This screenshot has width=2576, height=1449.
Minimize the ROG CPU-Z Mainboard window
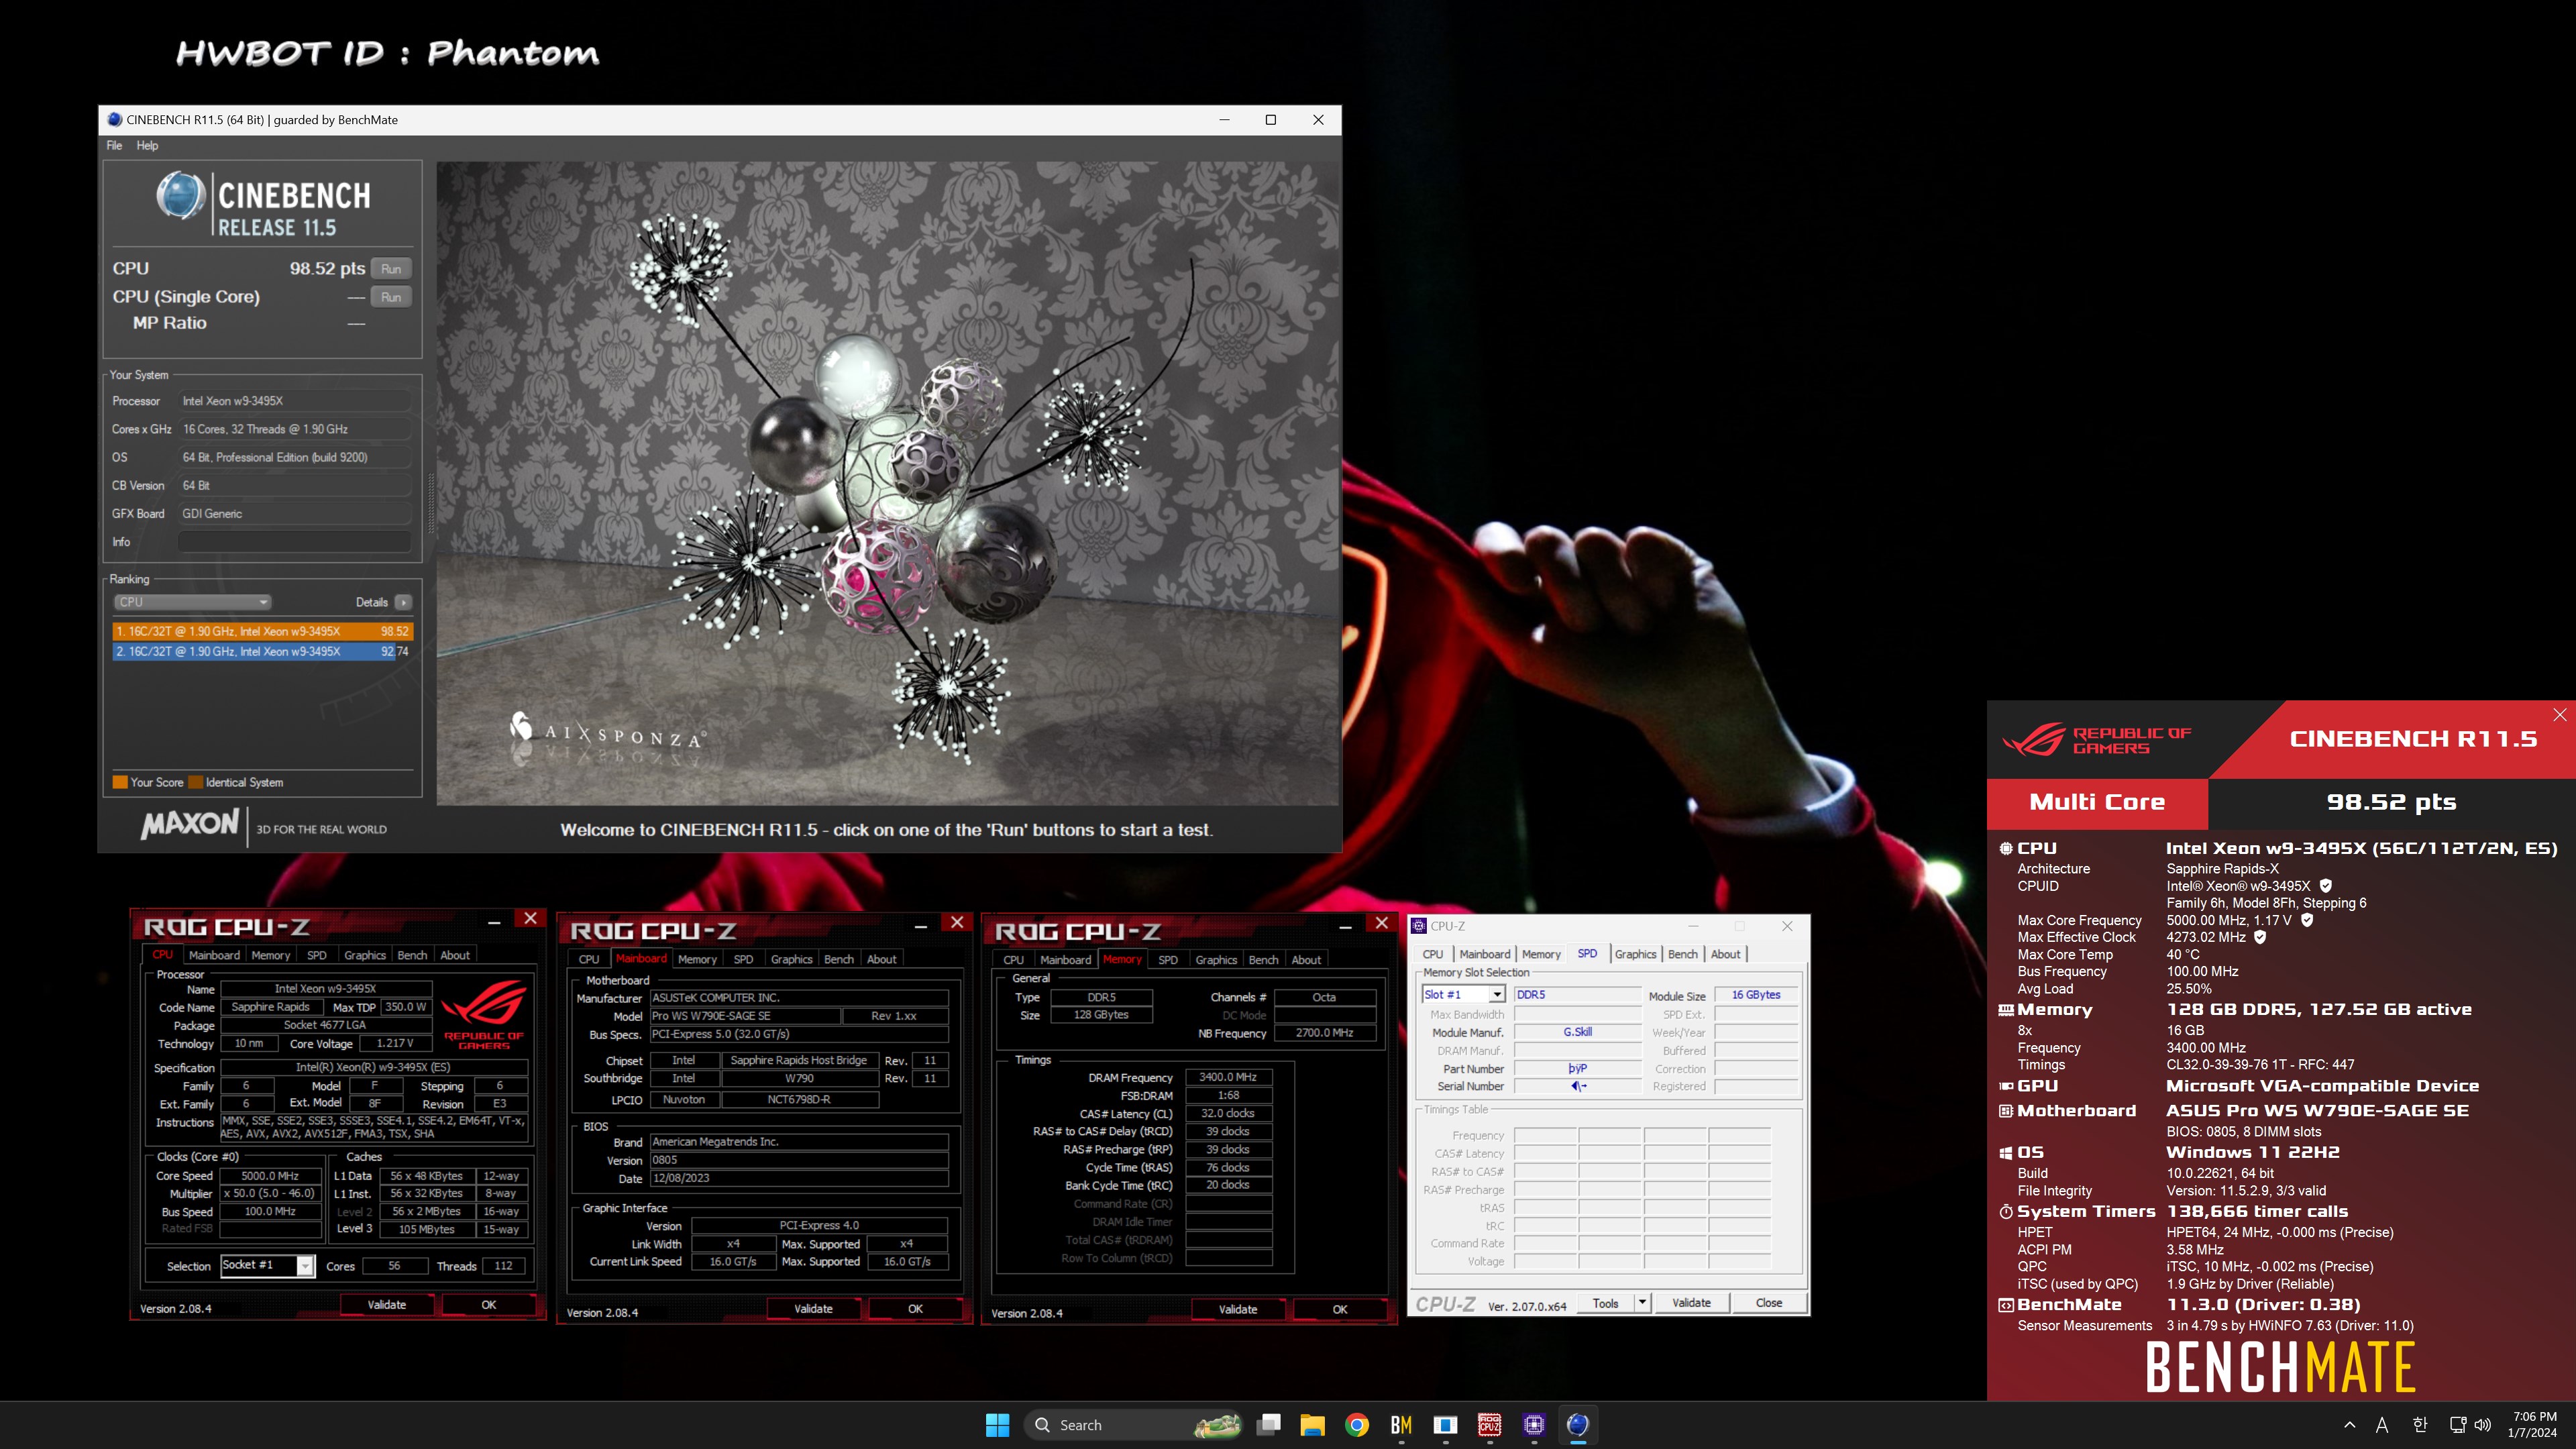(920, 927)
